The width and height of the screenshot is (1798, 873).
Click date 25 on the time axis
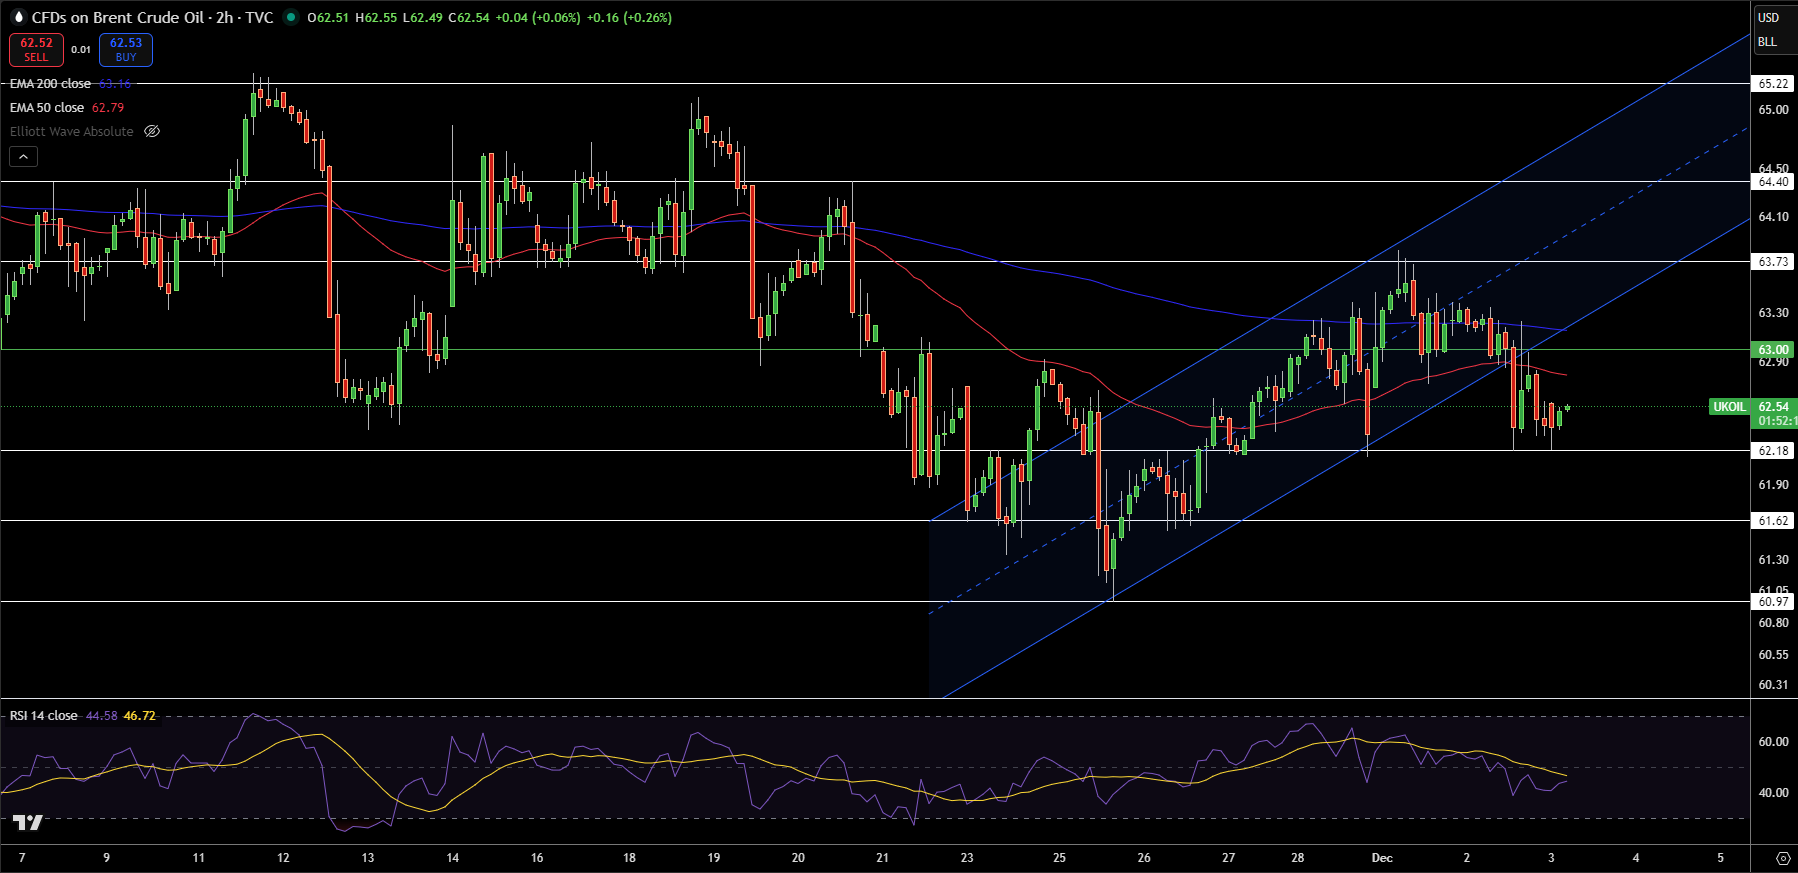tap(1059, 858)
